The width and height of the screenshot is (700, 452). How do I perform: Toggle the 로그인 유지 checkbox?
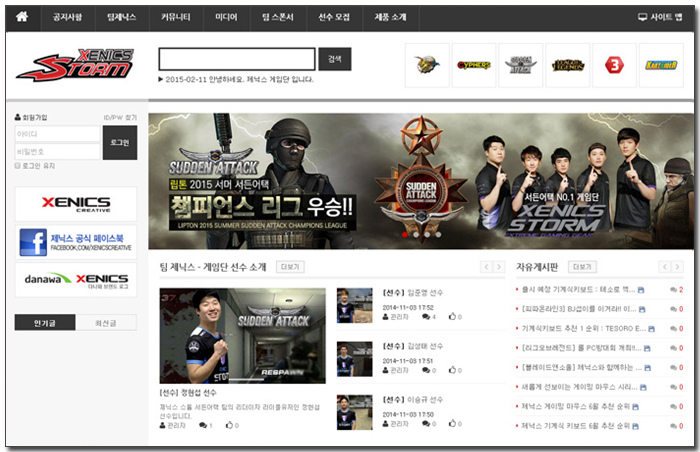pyautogui.click(x=17, y=166)
